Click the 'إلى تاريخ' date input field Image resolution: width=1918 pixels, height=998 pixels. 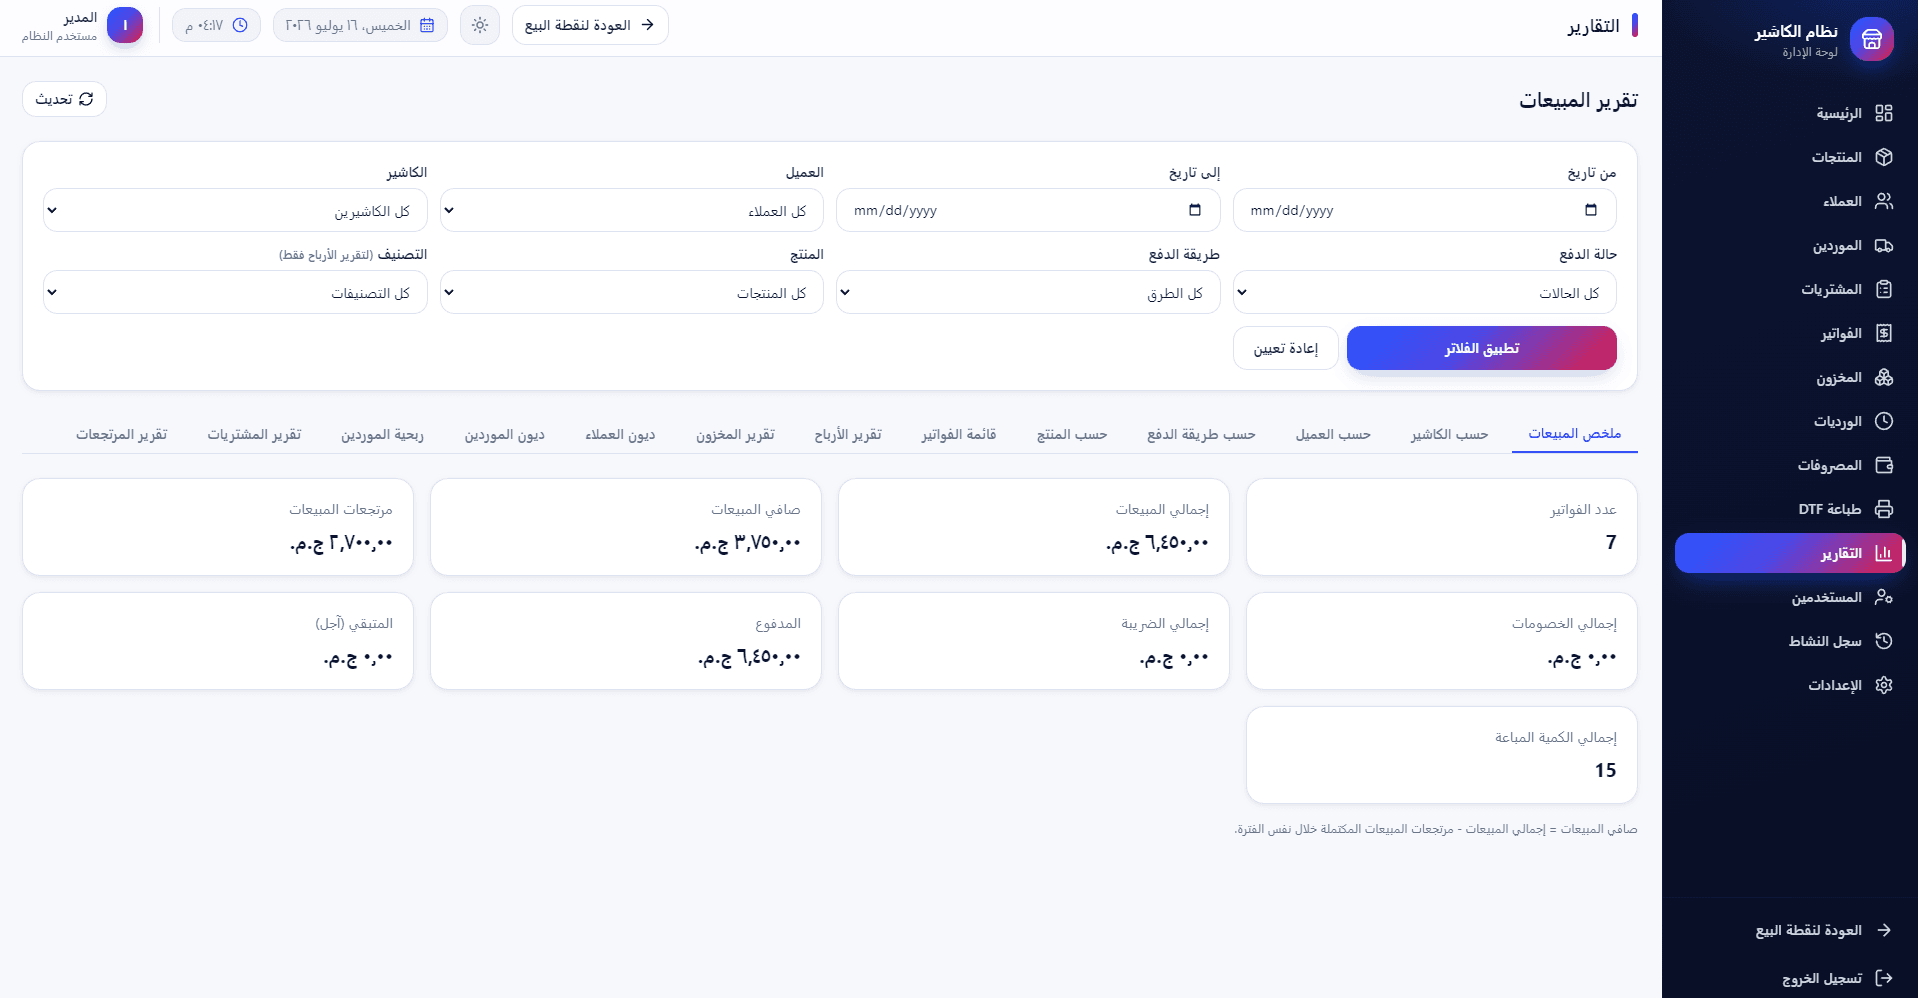pos(1028,210)
